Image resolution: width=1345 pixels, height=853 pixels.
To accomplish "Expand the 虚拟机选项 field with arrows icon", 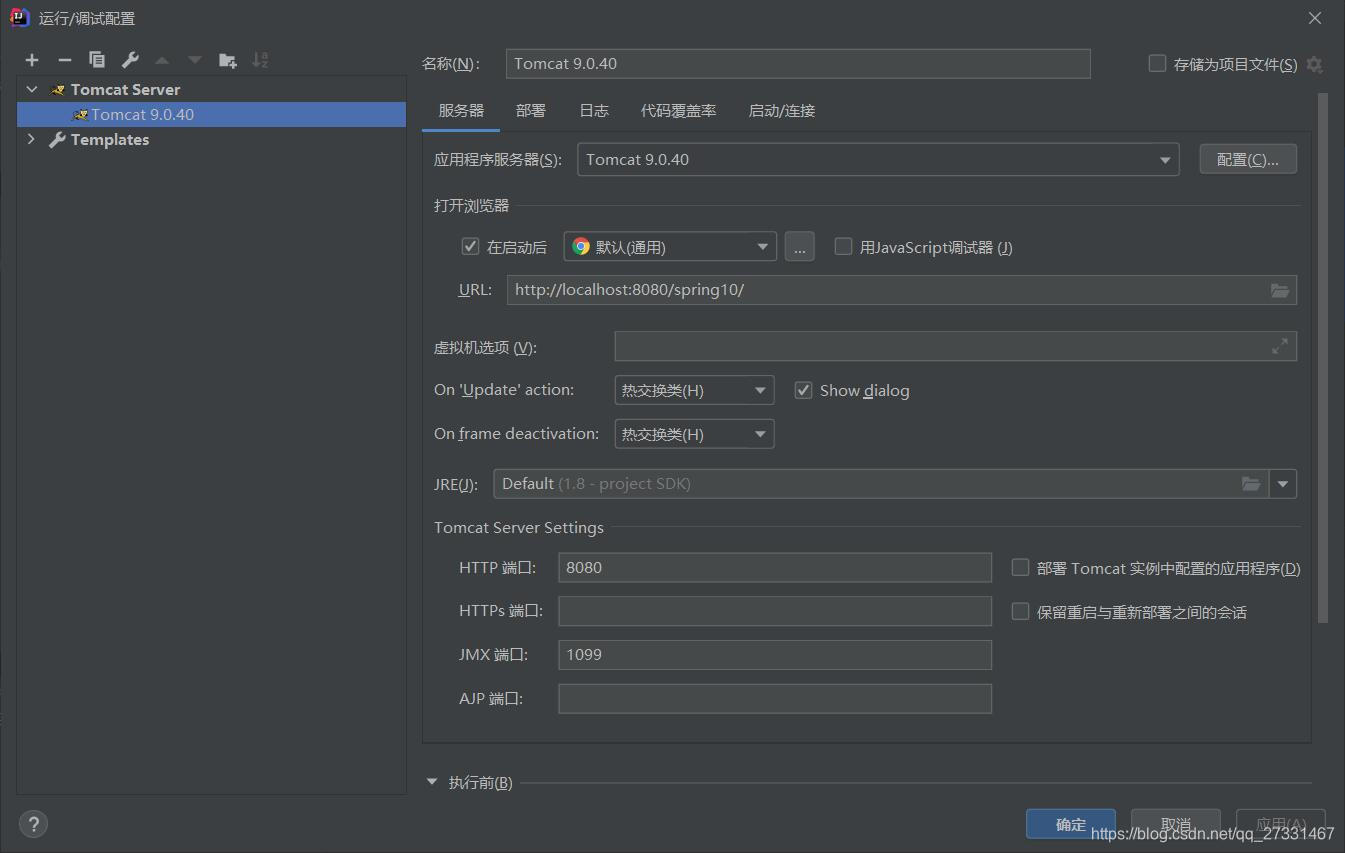I will (1280, 346).
